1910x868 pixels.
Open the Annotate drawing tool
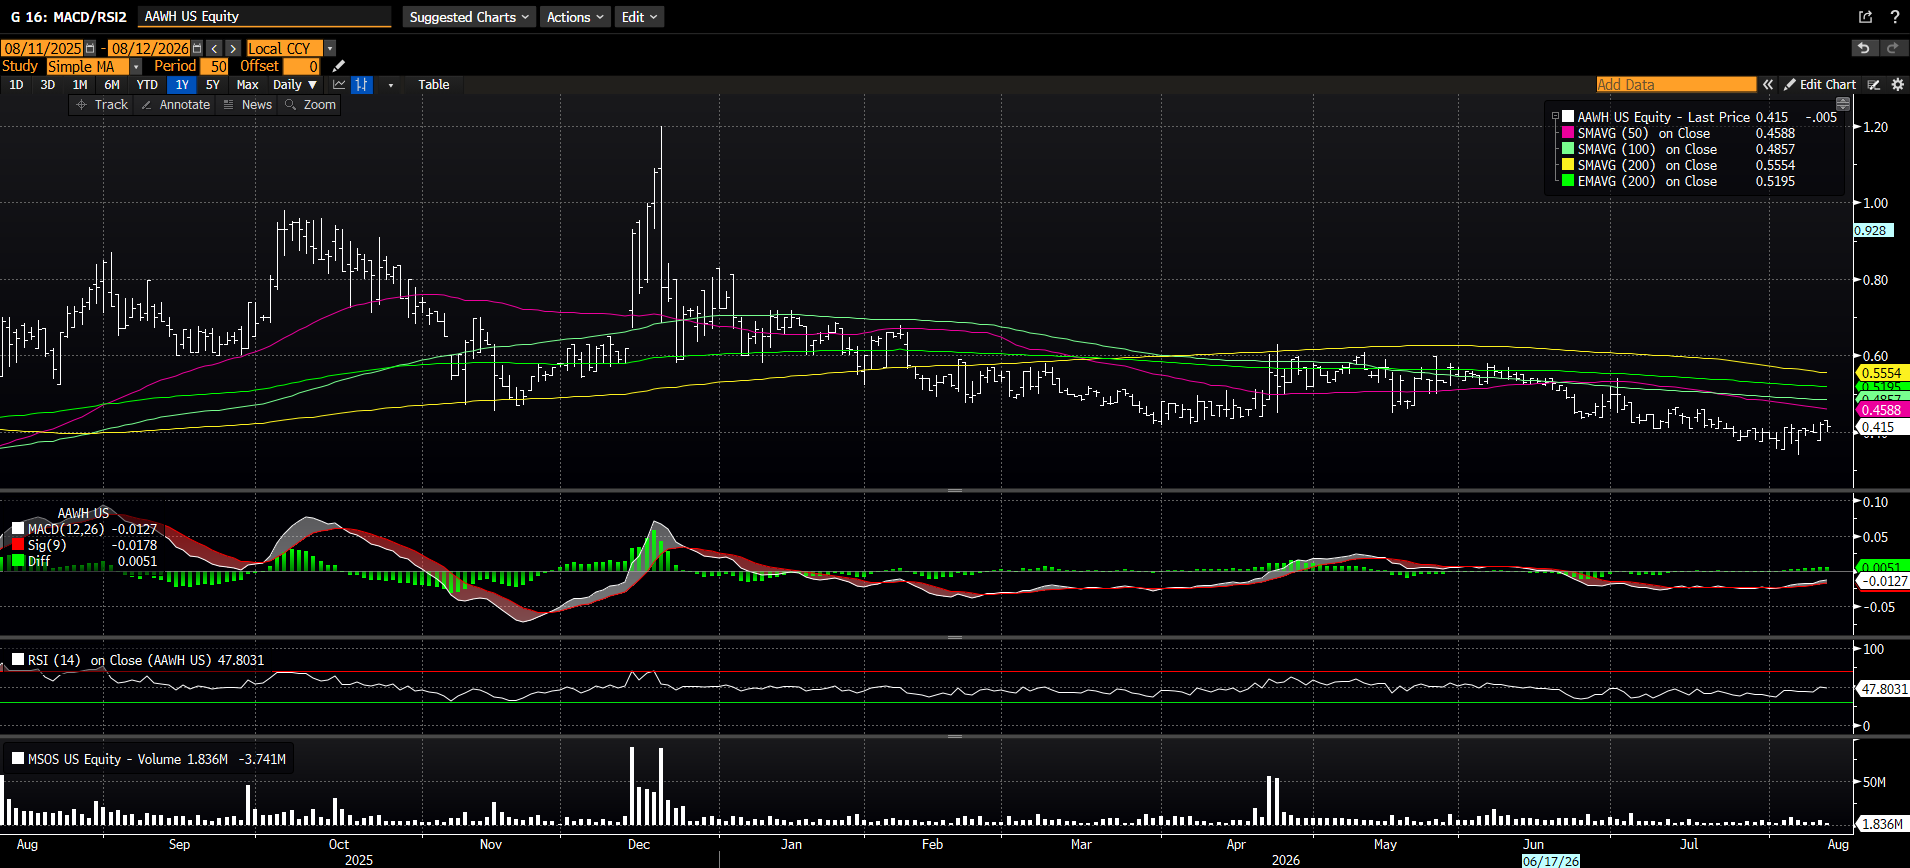[176, 105]
